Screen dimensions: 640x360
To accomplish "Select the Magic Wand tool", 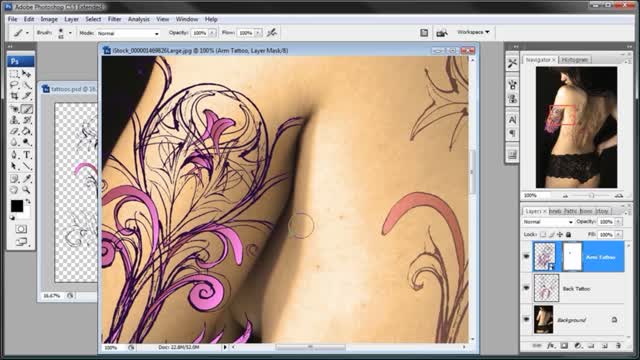I will (x=27, y=85).
